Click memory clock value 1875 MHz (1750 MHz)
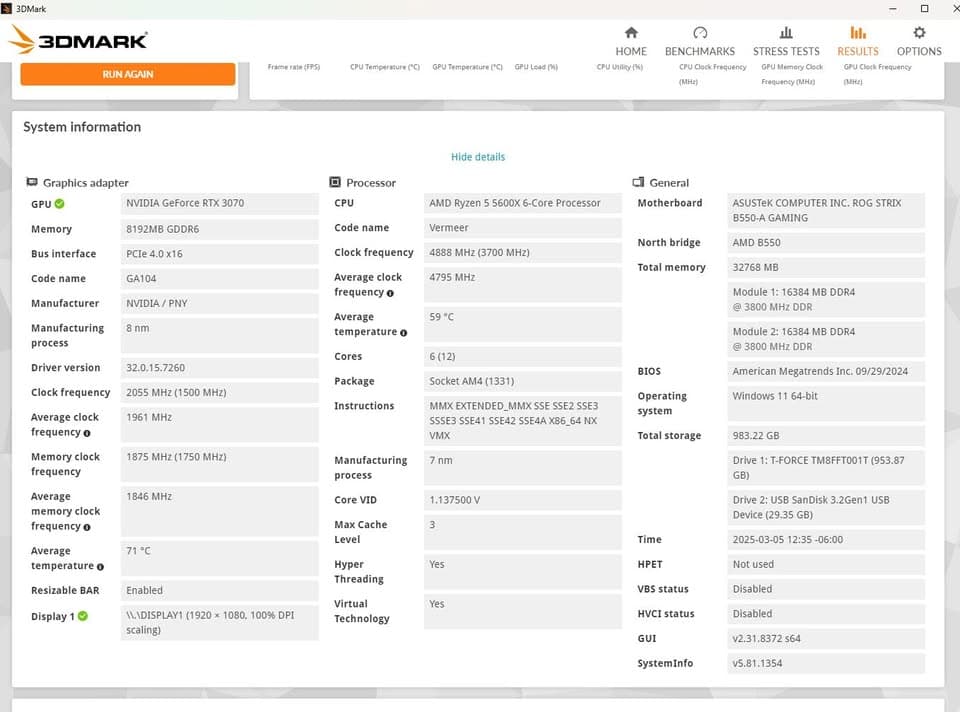 (220, 464)
